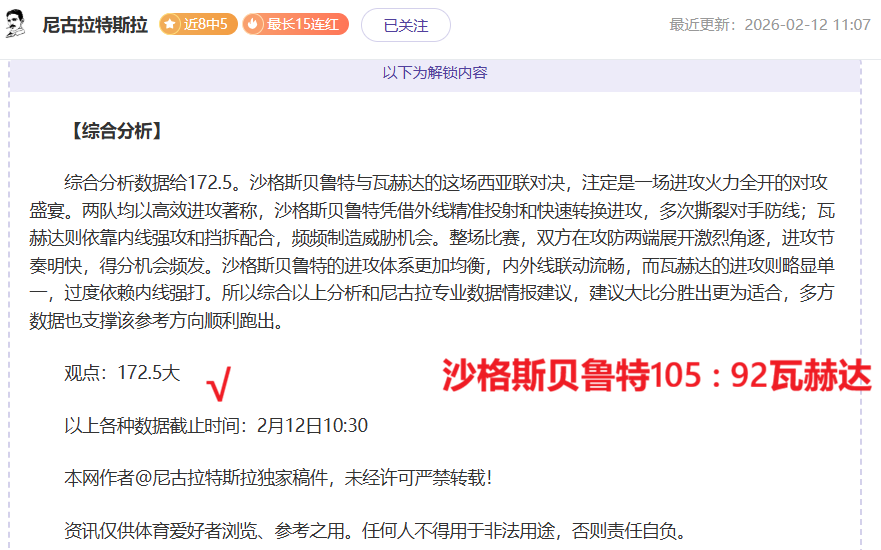Click the red checkmark beside the viewpoint
Image resolution: width=881 pixels, height=550 pixels.
click(217, 381)
